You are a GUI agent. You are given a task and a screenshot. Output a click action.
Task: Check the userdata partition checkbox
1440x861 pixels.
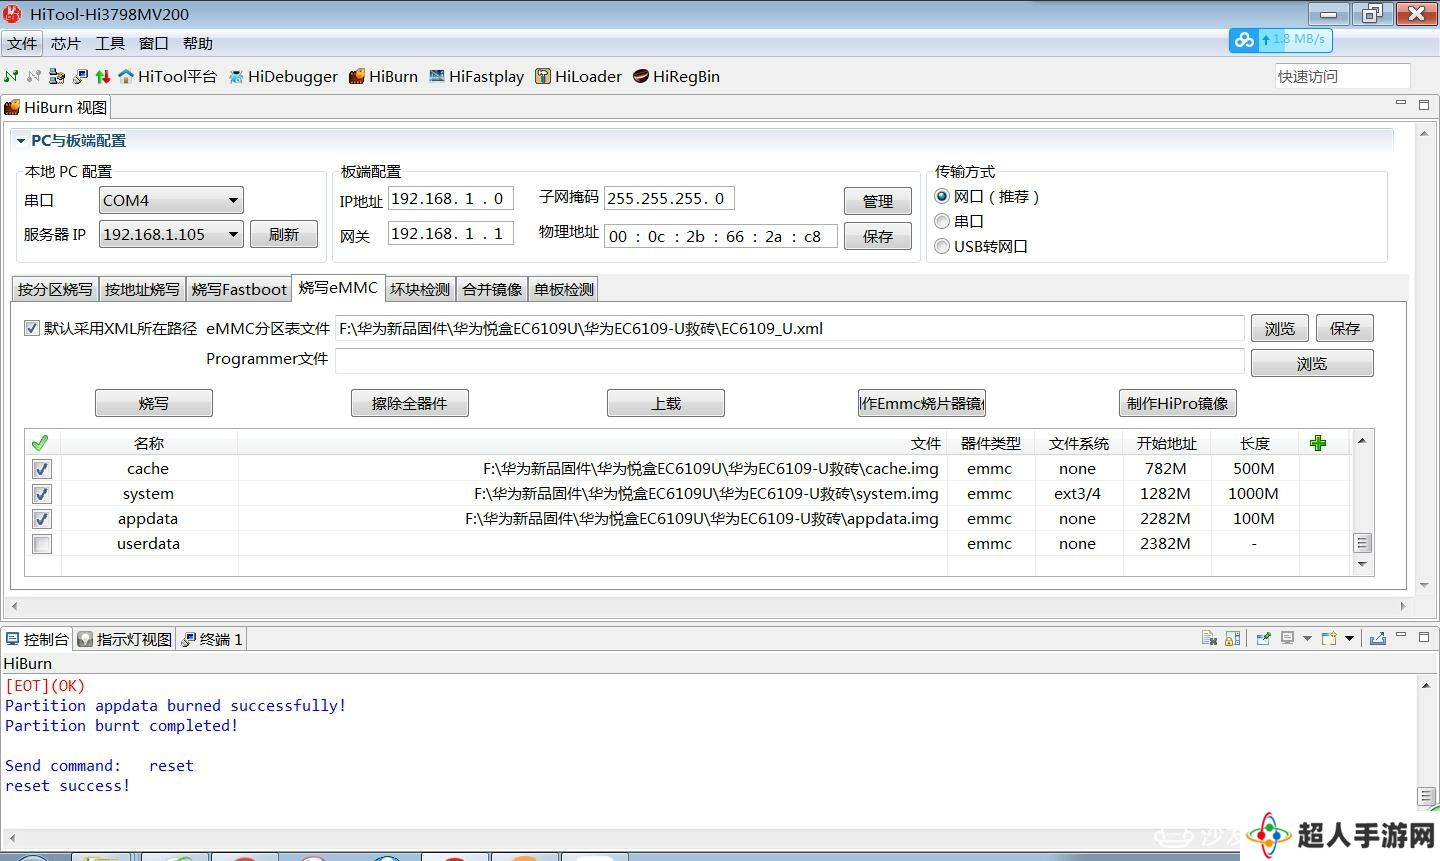pyautogui.click(x=41, y=544)
